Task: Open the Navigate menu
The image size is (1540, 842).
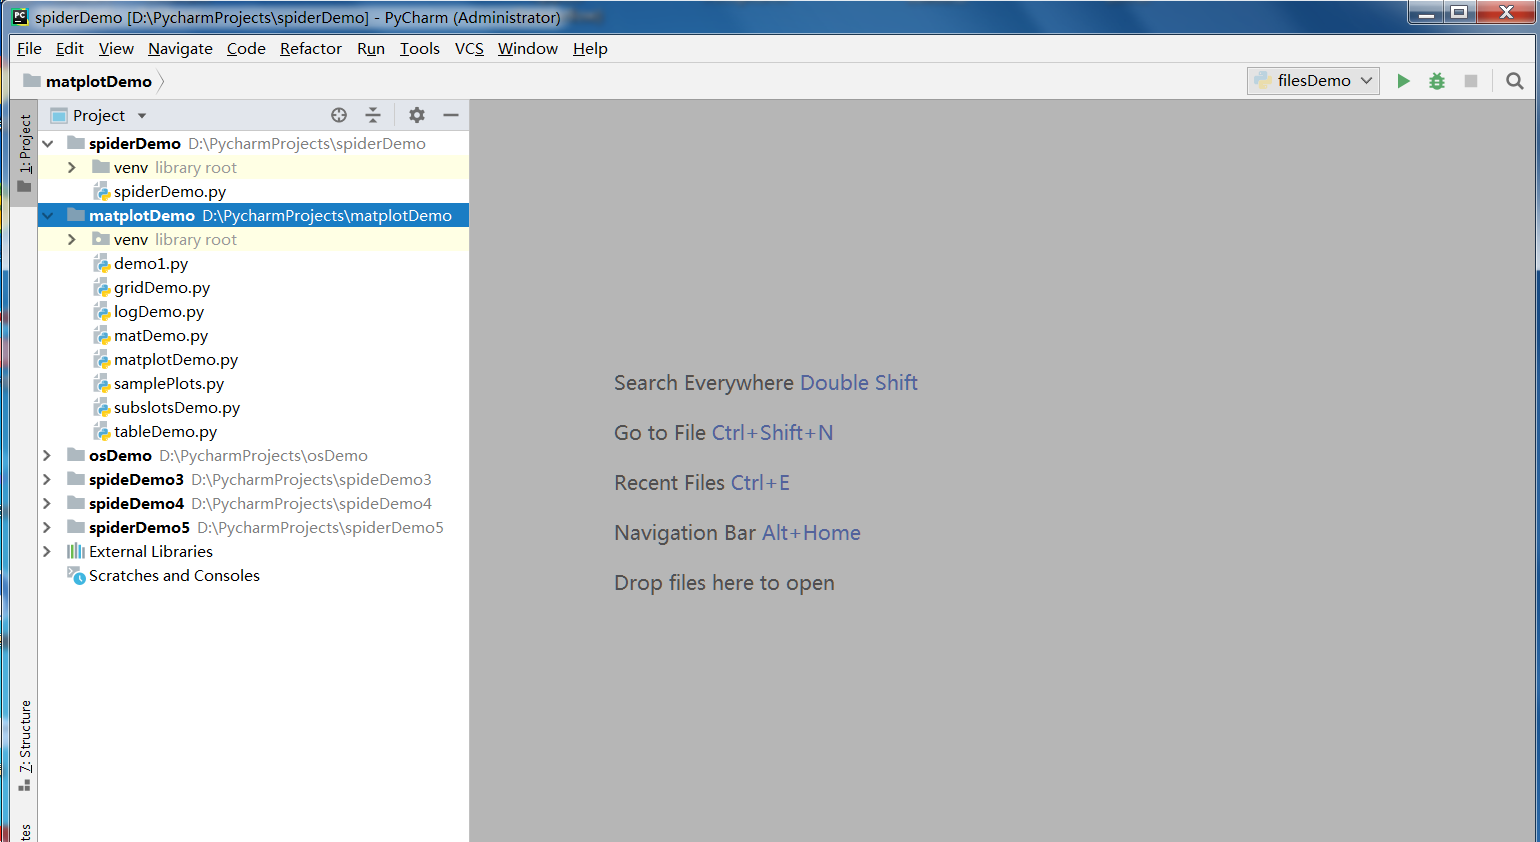Action: (x=180, y=48)
